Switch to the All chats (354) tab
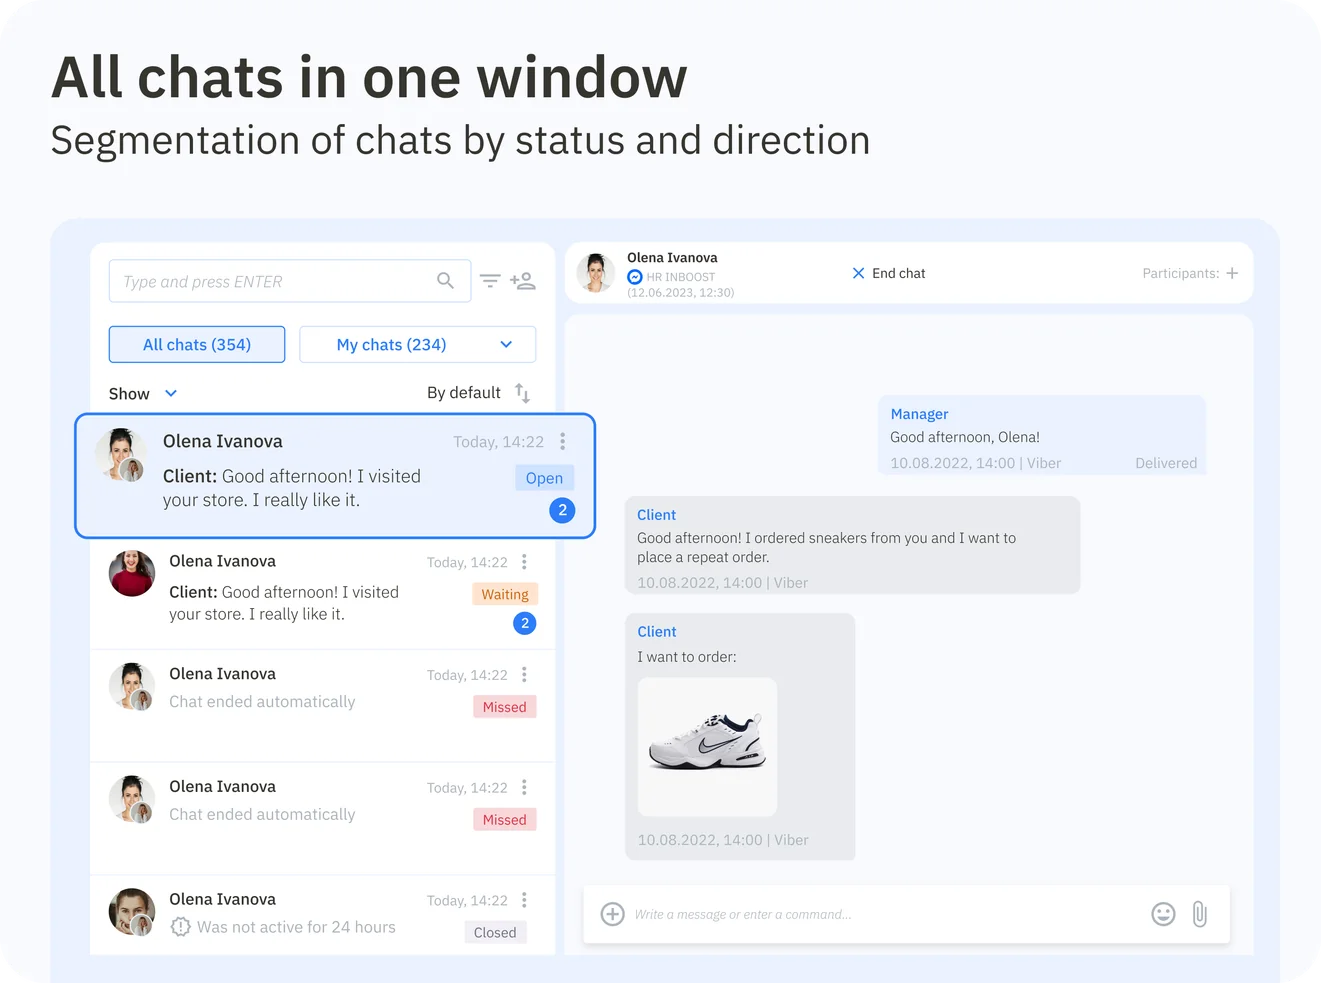The width and height of the screenshot is (1321, 983). [197, 345]
